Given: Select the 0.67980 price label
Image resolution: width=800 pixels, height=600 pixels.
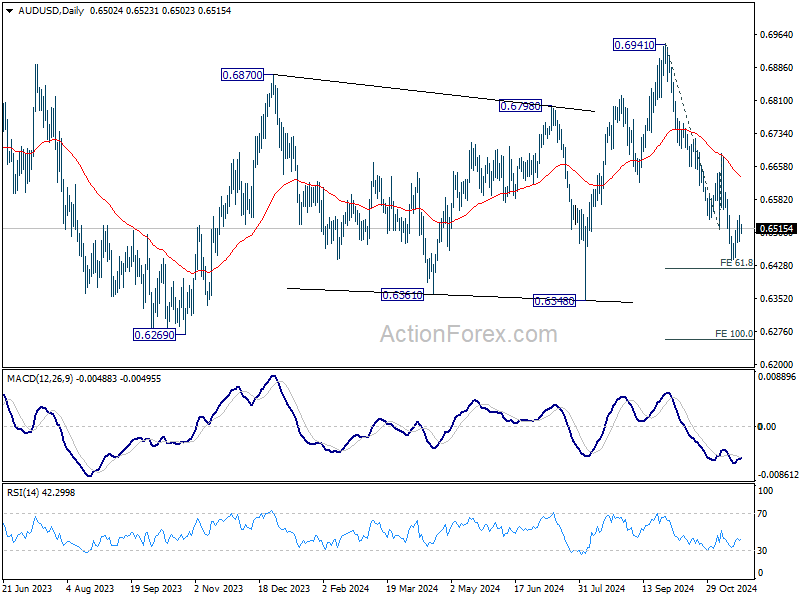Looking at the screenshot, I should [520, 106].
